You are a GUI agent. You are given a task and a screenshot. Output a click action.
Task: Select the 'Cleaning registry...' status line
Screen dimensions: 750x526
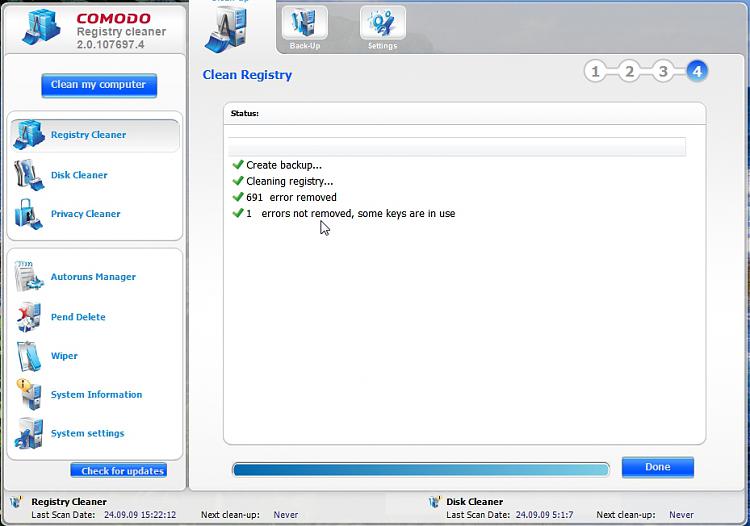[x=290, y=182]
